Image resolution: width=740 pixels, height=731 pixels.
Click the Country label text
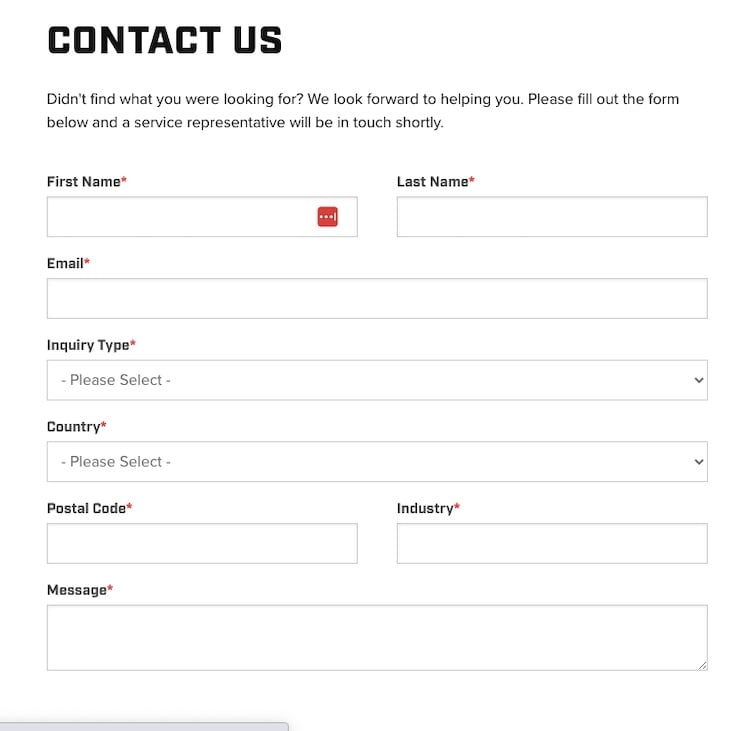73,427
